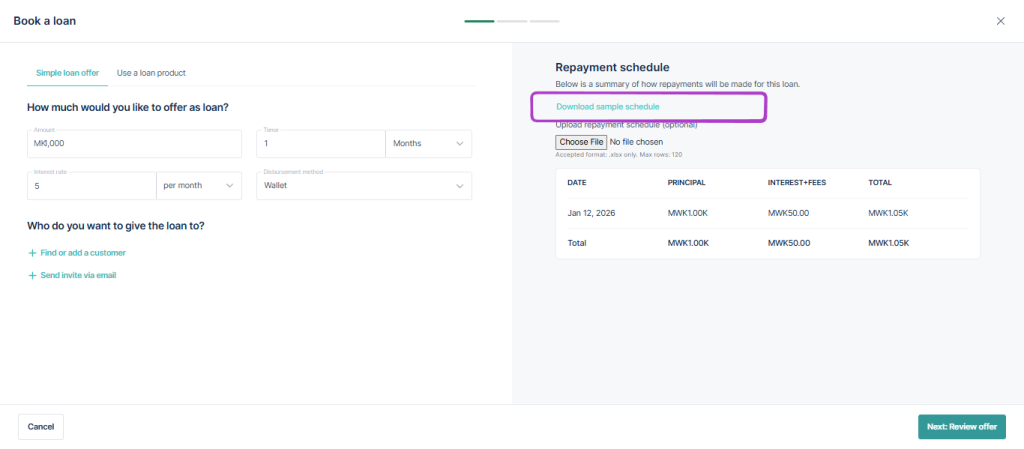
Task: Click into the Tenor input field
Action: click(x=320, y=144)
